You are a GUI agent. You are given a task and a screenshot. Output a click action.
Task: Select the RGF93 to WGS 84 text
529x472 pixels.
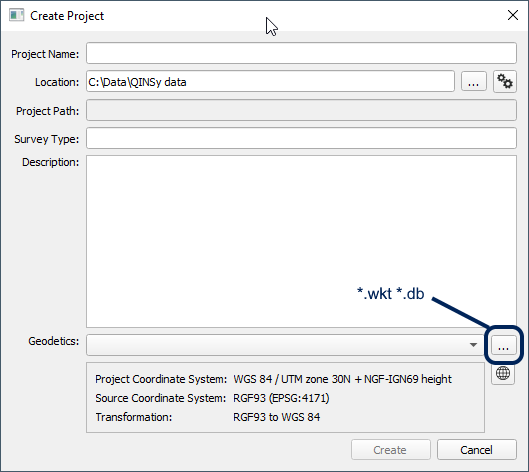pos(276,417)
